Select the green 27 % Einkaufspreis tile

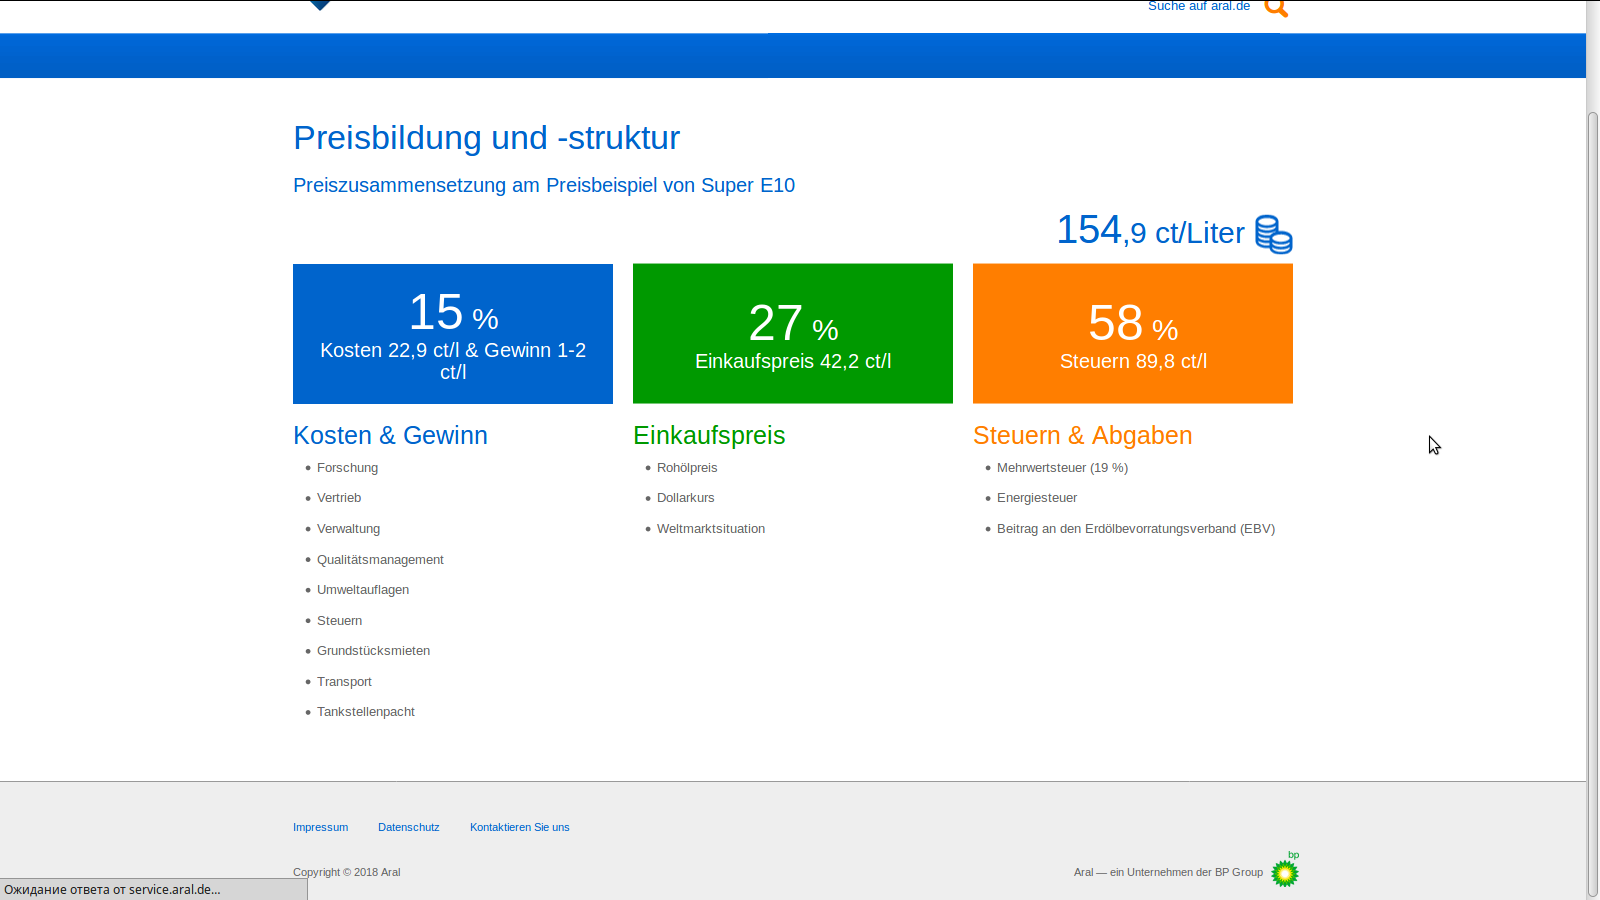coord(793,334)
